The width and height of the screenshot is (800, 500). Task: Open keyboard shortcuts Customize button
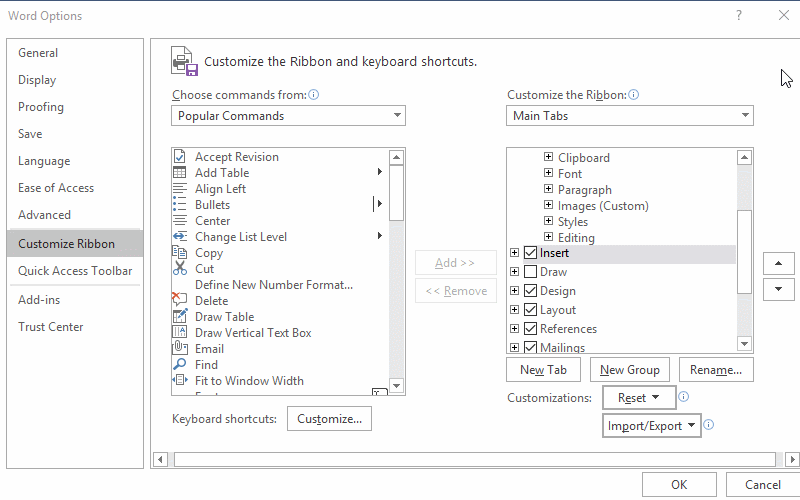coord(329,419)
